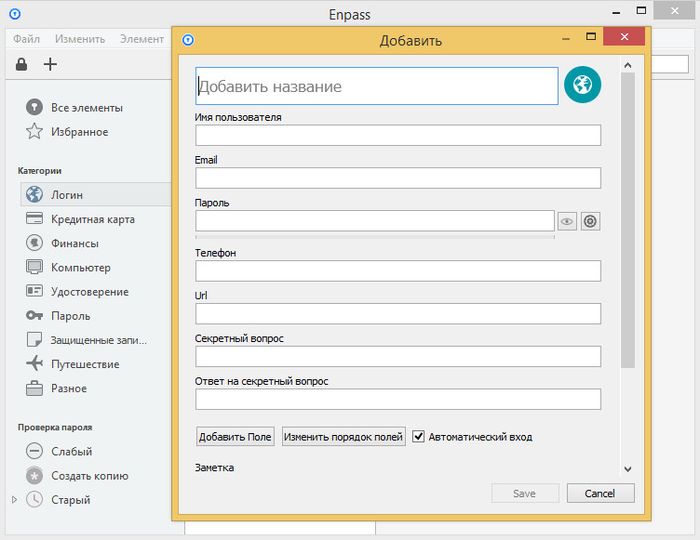This screenshot has width=700, height=540.
Task: Expand the Старый tree arrow
Action: point(14,500)
